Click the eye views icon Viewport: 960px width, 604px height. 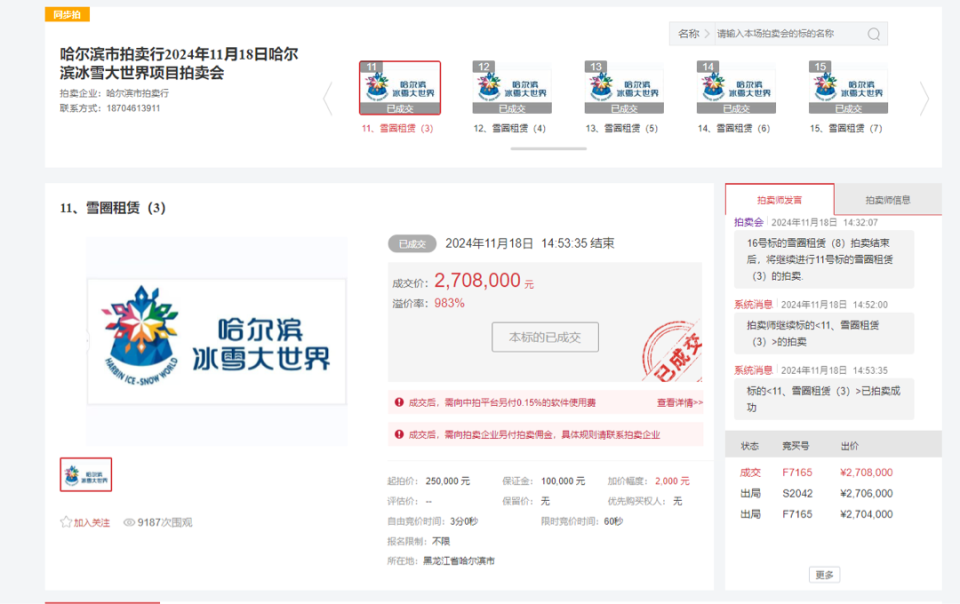coord(129,523)
